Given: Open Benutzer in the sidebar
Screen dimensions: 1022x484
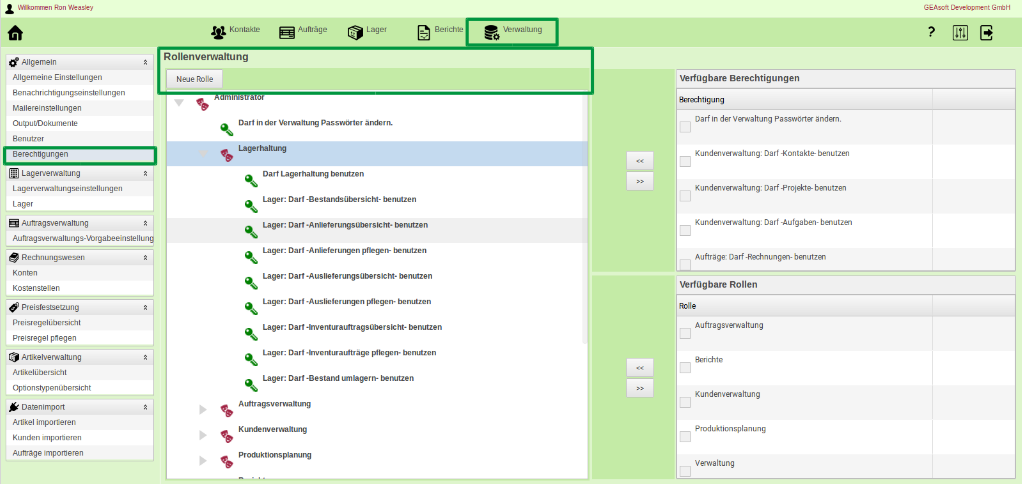Looking at the screenshot, I should [30, 138].
